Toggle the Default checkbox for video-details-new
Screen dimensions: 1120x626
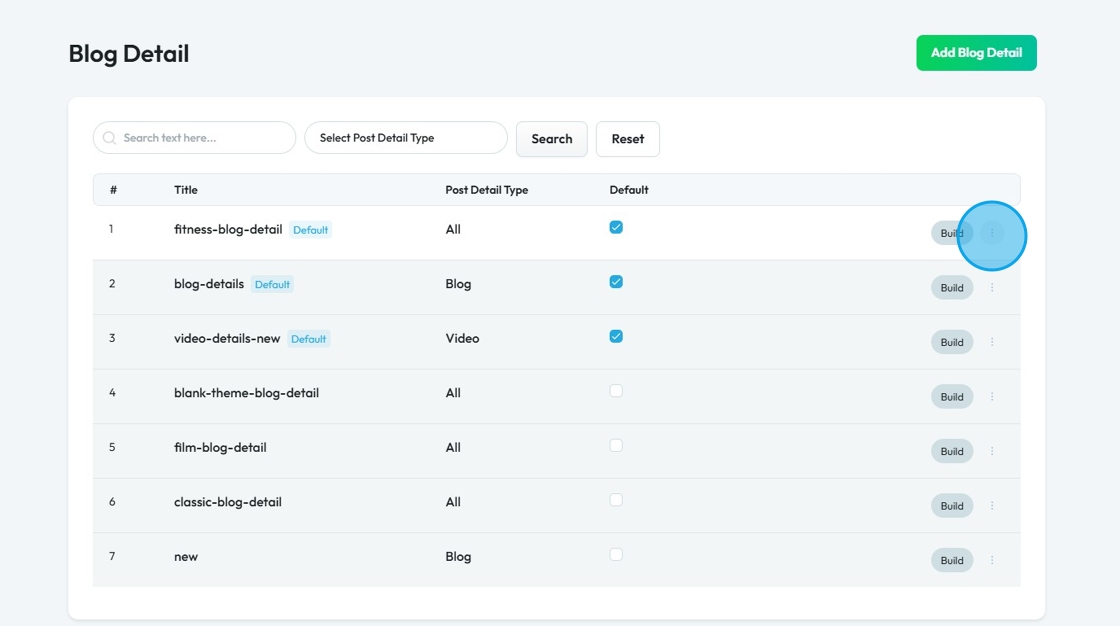616,336
